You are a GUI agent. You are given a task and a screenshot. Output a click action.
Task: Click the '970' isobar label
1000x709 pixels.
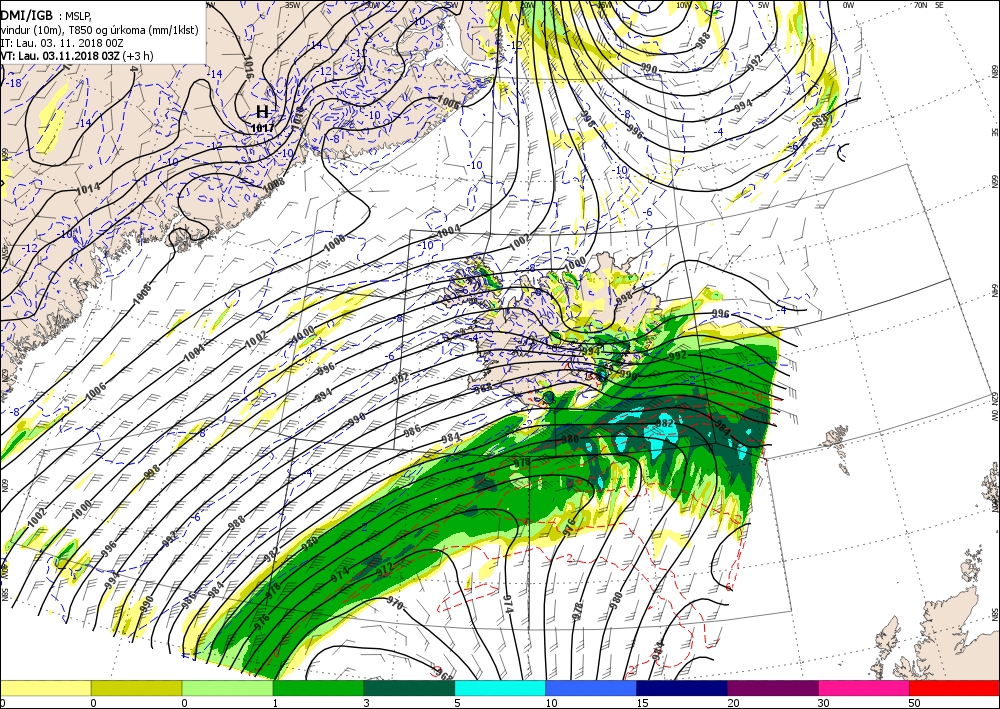point(395,603)
